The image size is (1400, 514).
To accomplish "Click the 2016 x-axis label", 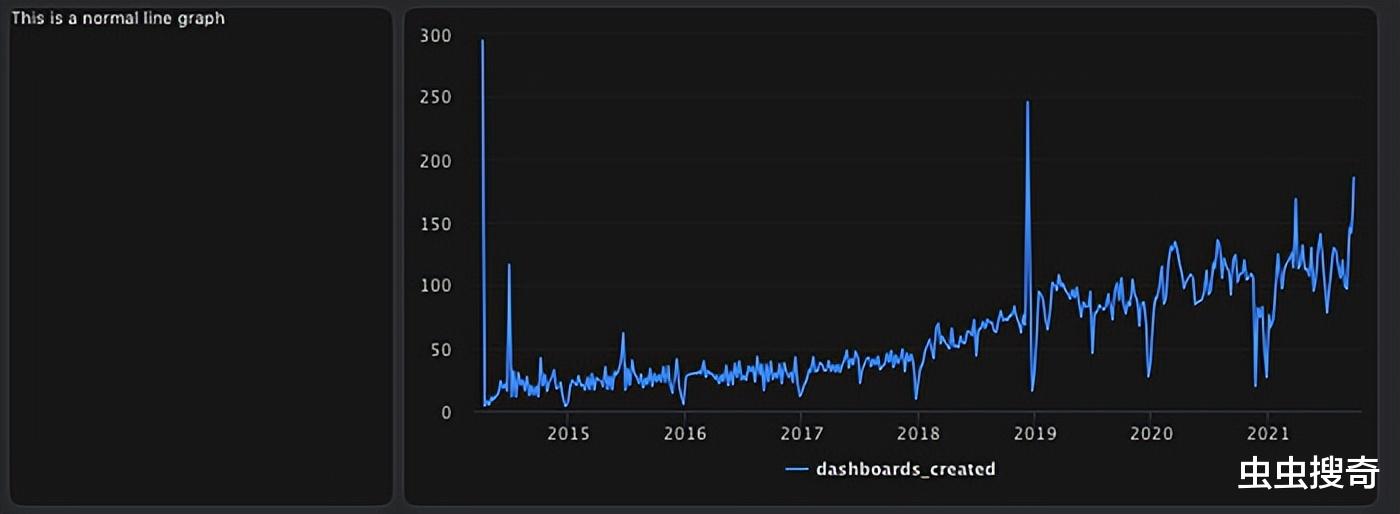I will [684, 434].
